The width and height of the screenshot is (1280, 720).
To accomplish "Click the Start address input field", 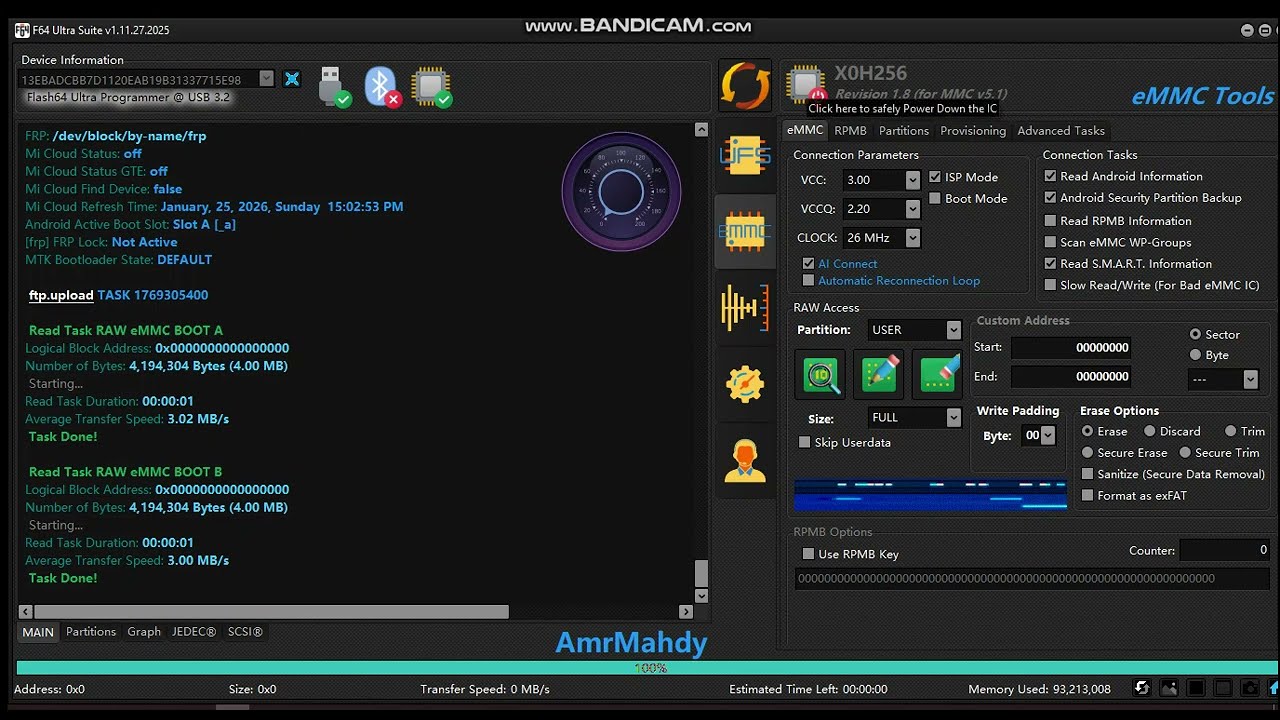I will 1071,348.
